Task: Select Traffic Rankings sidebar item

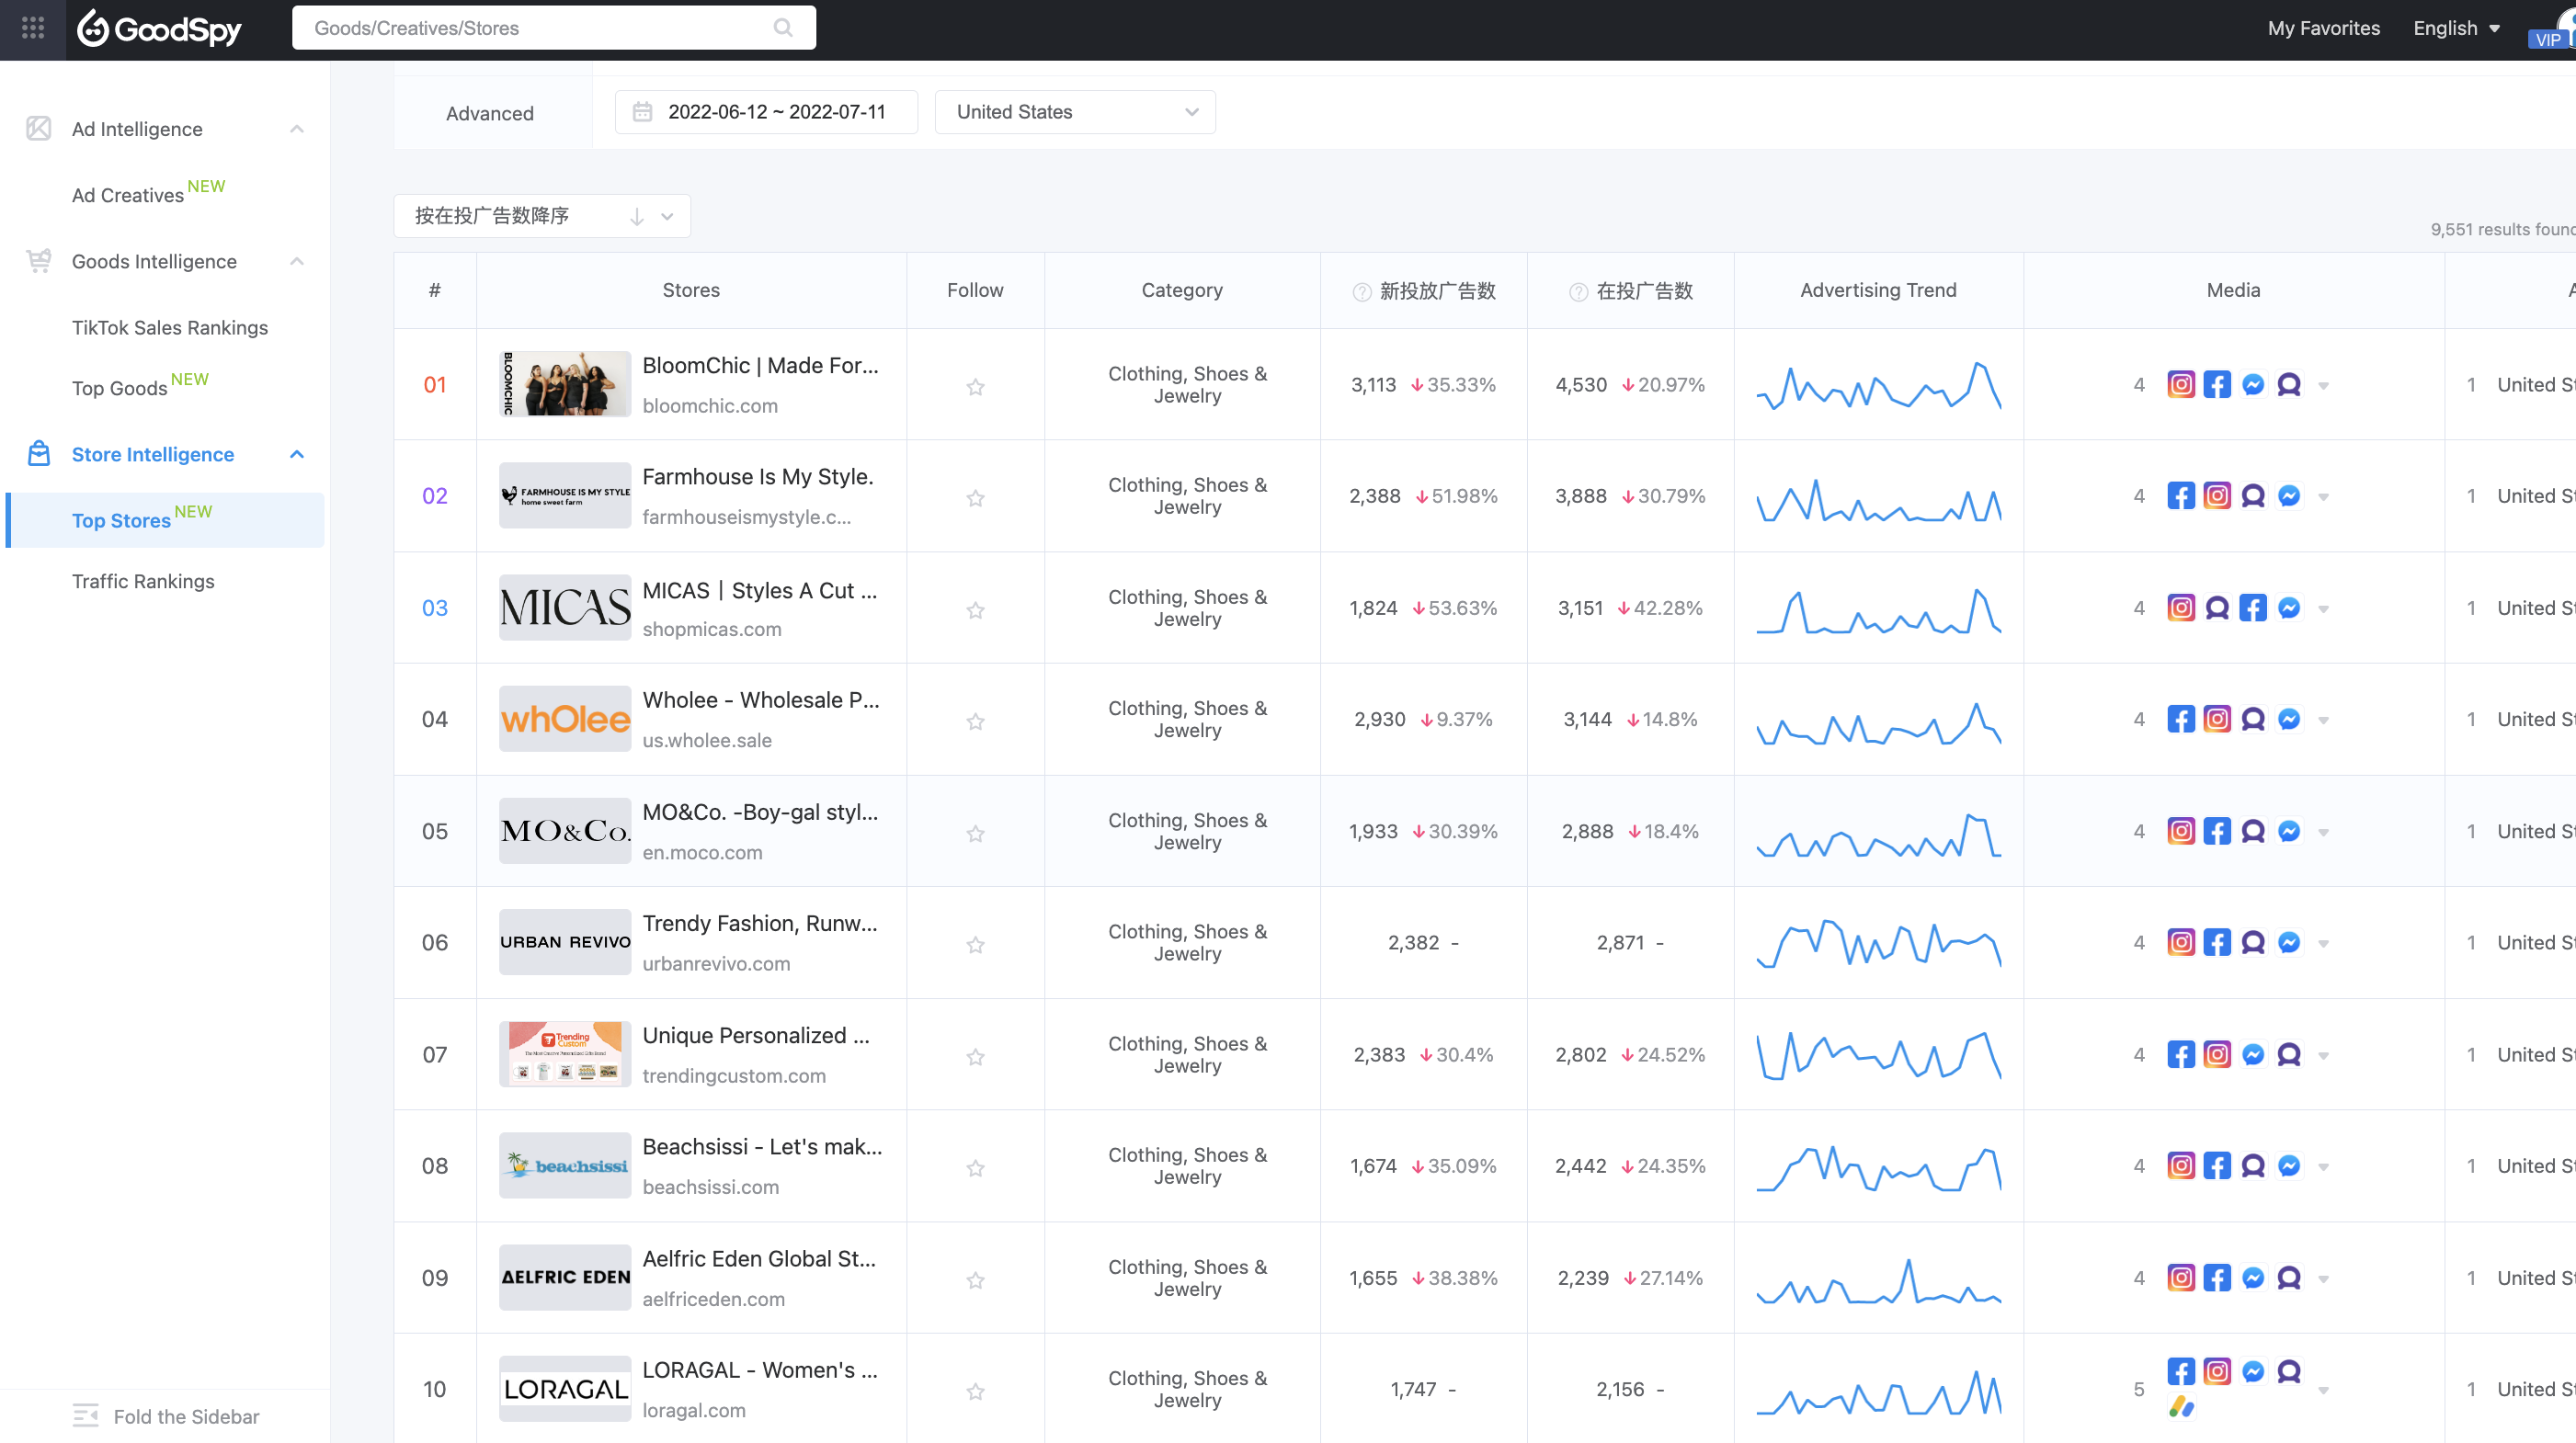Action: point(142,580)
